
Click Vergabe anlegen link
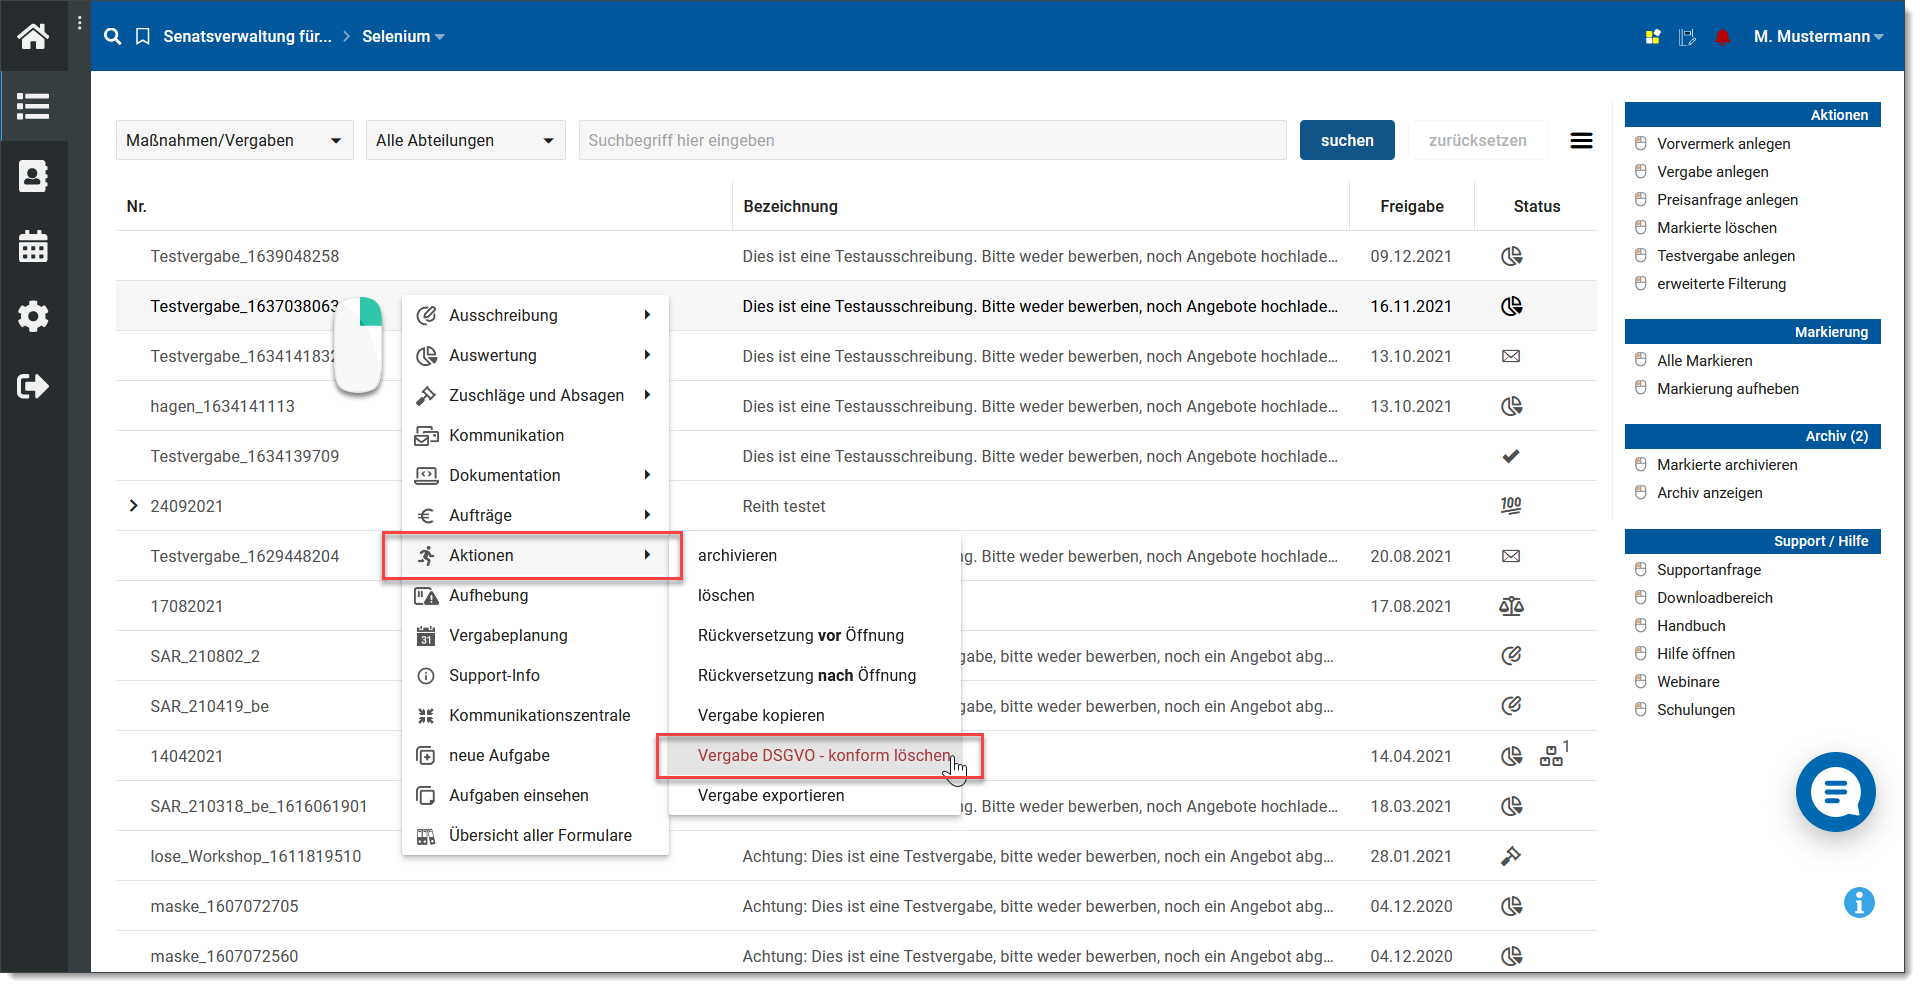click(1712, 172)
